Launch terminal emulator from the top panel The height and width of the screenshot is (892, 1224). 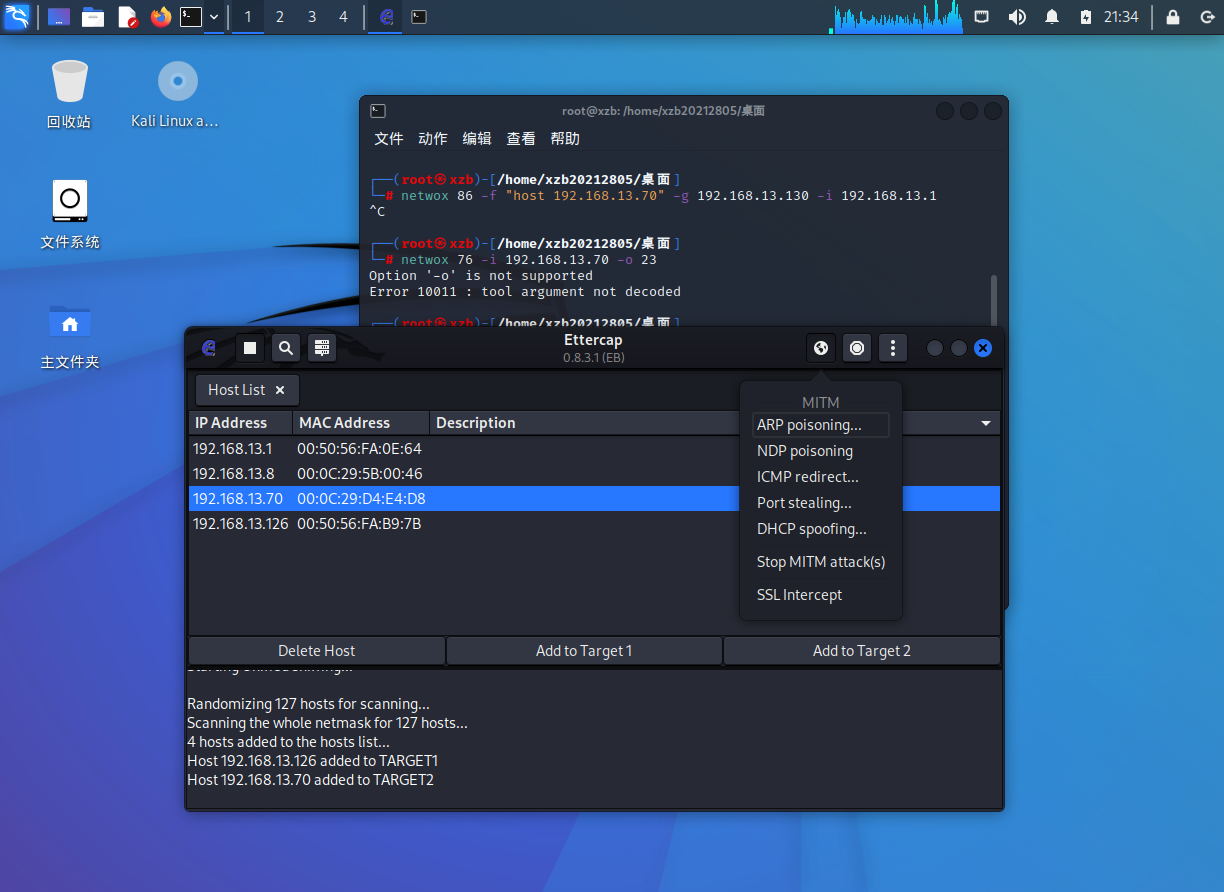(x=191, y=17)
